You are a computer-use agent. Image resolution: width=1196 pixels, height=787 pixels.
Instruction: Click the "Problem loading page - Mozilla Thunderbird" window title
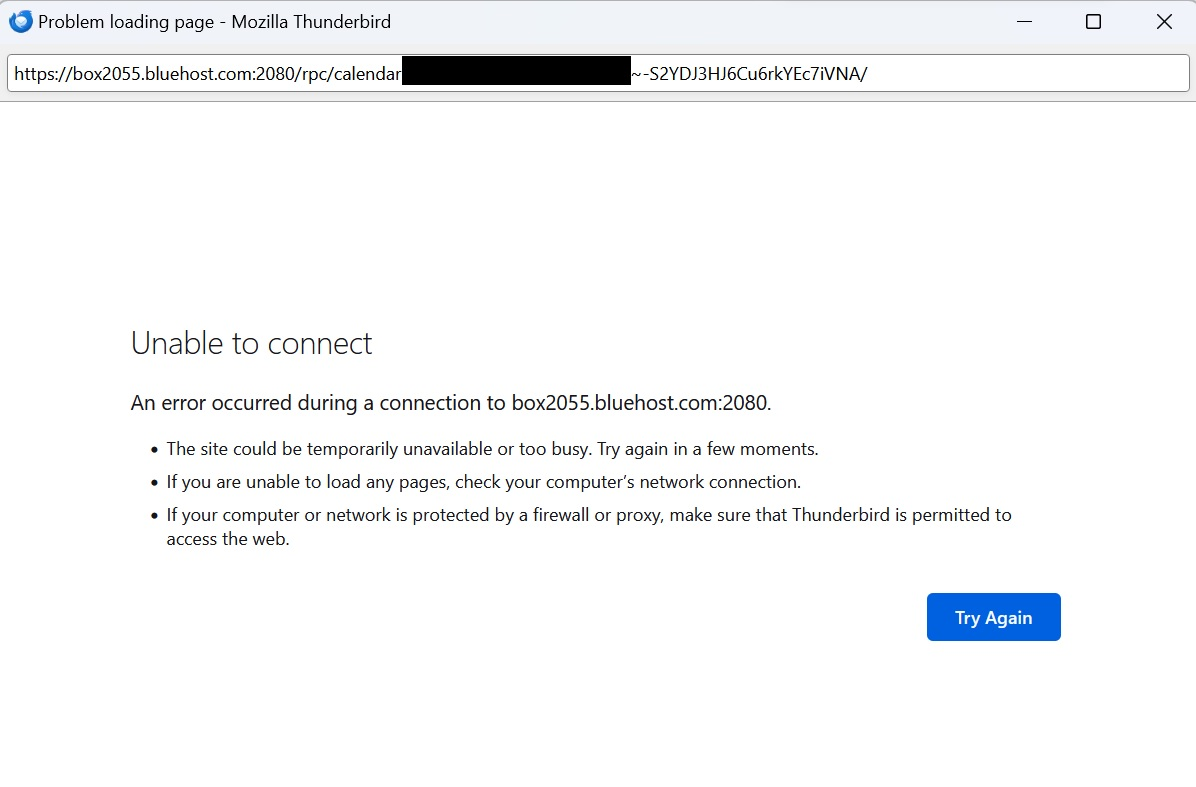(214, 22)
